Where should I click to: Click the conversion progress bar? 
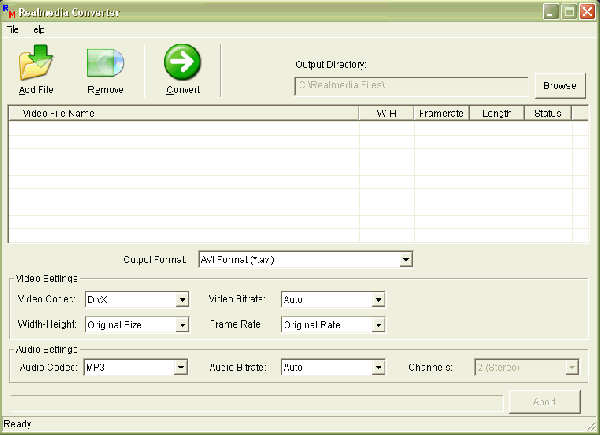coord(257,403)
